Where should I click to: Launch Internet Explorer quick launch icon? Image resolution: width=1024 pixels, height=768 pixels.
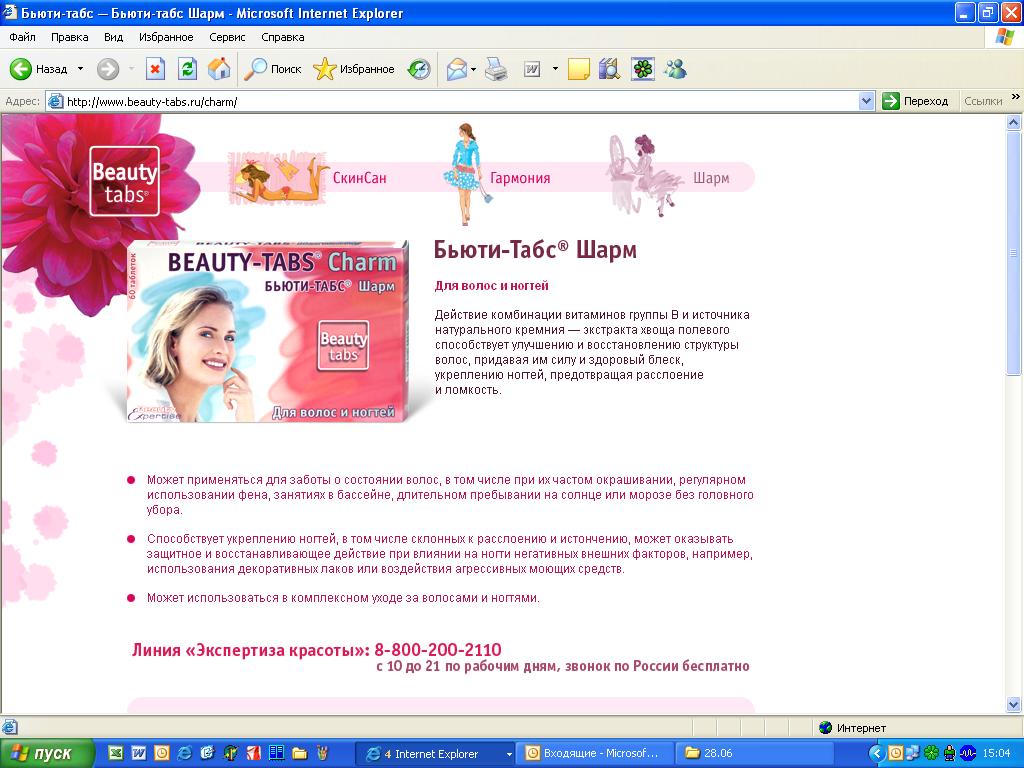(185, 753)
